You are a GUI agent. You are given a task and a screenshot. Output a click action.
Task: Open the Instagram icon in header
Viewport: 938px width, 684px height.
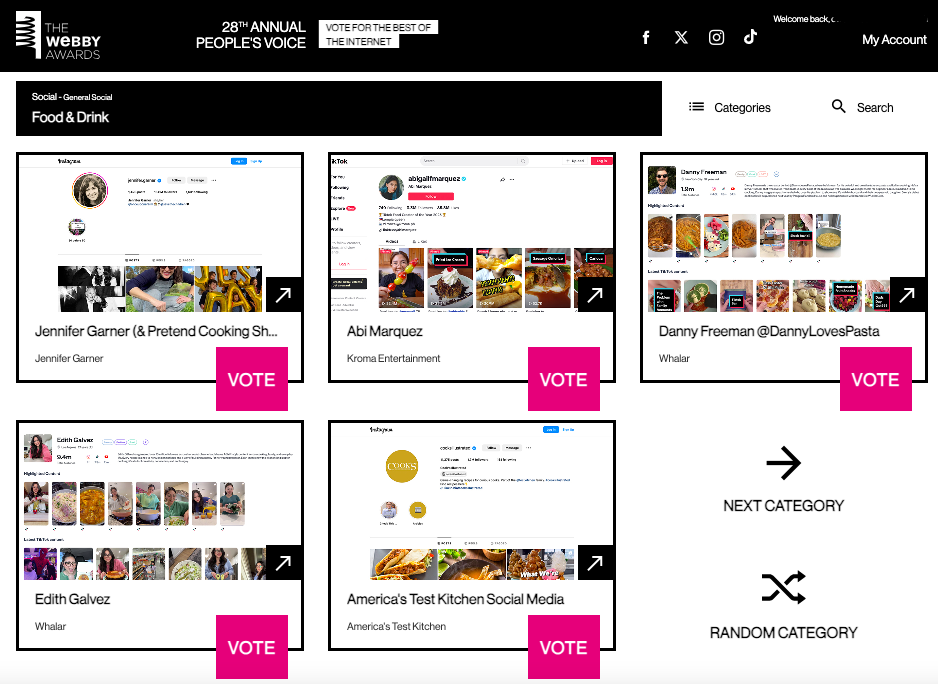716,38
